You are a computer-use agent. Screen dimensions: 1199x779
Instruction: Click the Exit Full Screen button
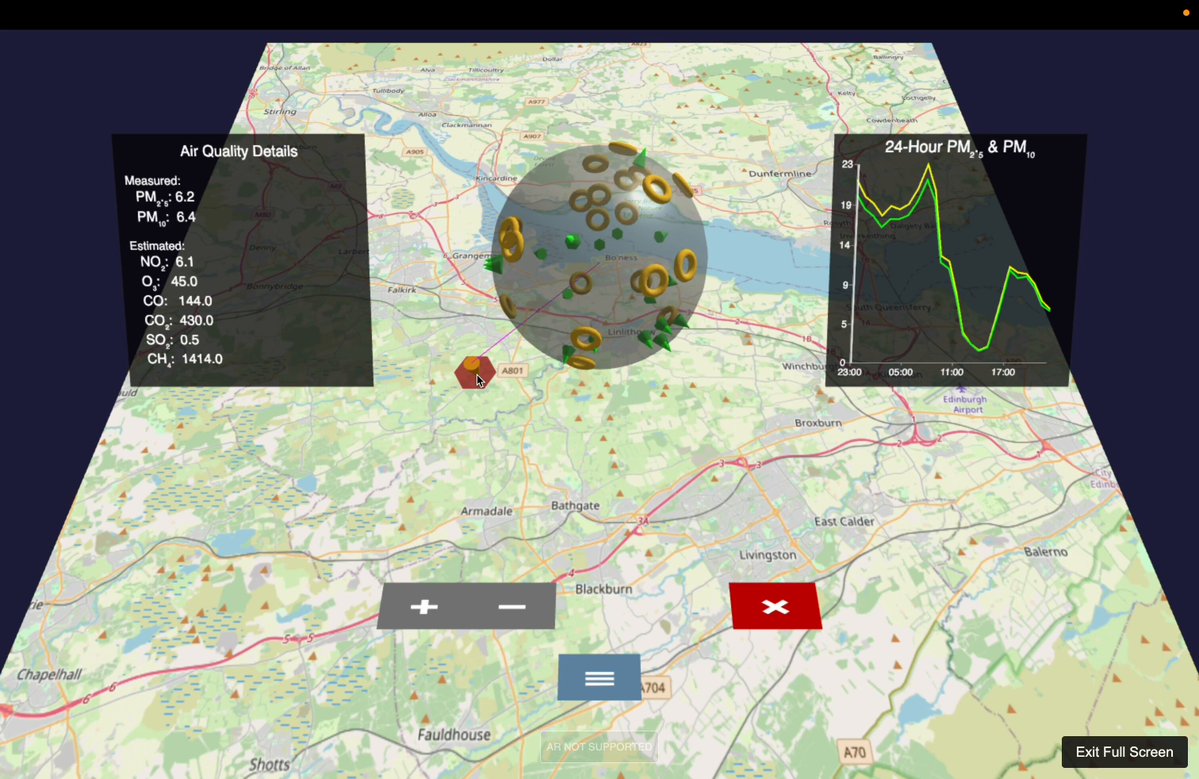point(1124,752)
